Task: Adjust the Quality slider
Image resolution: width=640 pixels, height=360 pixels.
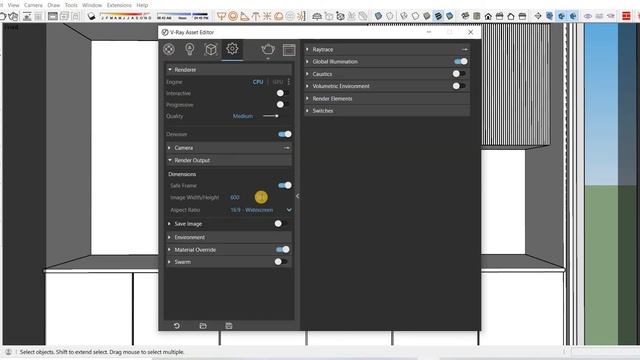Action: pyautogui.click(x=271, y=116)
